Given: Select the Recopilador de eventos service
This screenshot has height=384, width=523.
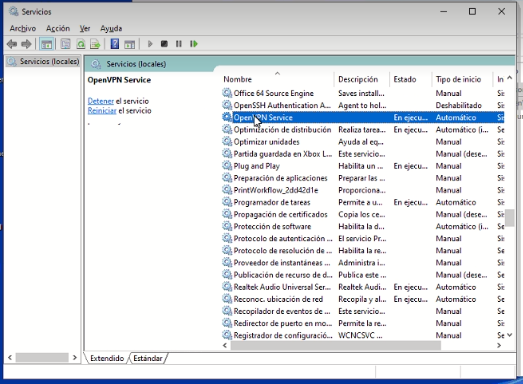Looking at the screenshot, I should click(363, 311).
